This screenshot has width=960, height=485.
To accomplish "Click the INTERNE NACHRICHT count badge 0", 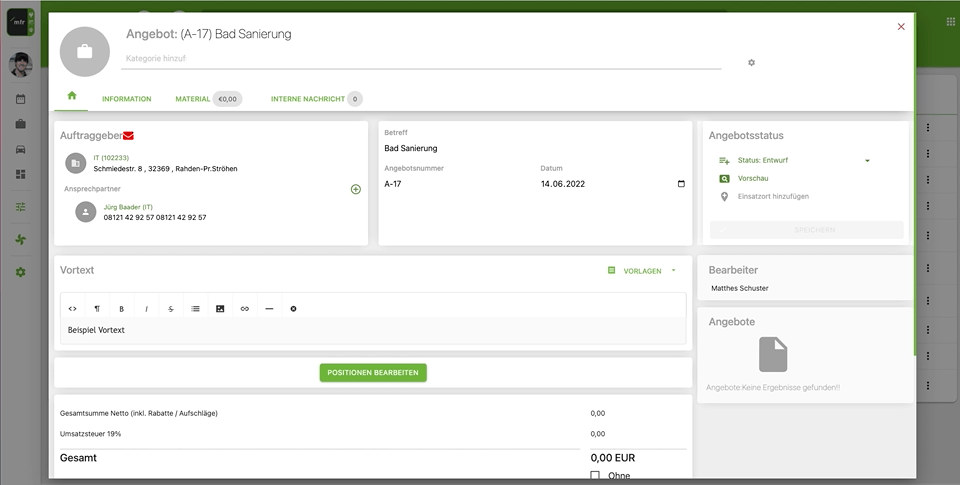I will (x=354, y=99).
